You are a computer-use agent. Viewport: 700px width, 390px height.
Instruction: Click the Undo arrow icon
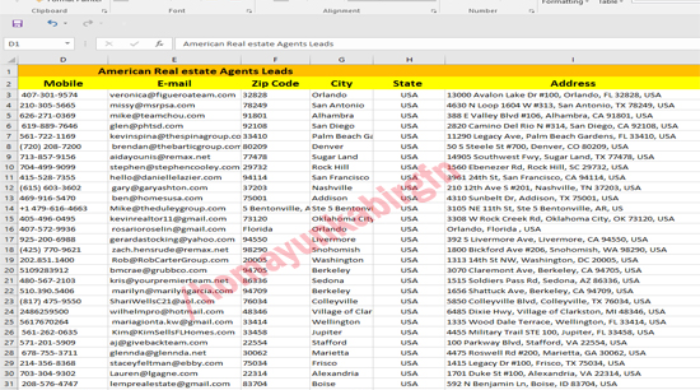coord(52,23)
